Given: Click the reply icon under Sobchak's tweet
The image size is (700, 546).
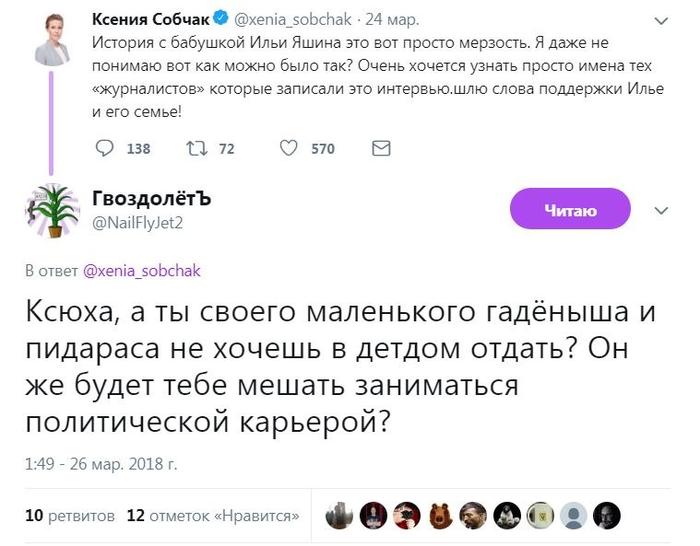Looking at the screenshot, I should click(105, 149).
